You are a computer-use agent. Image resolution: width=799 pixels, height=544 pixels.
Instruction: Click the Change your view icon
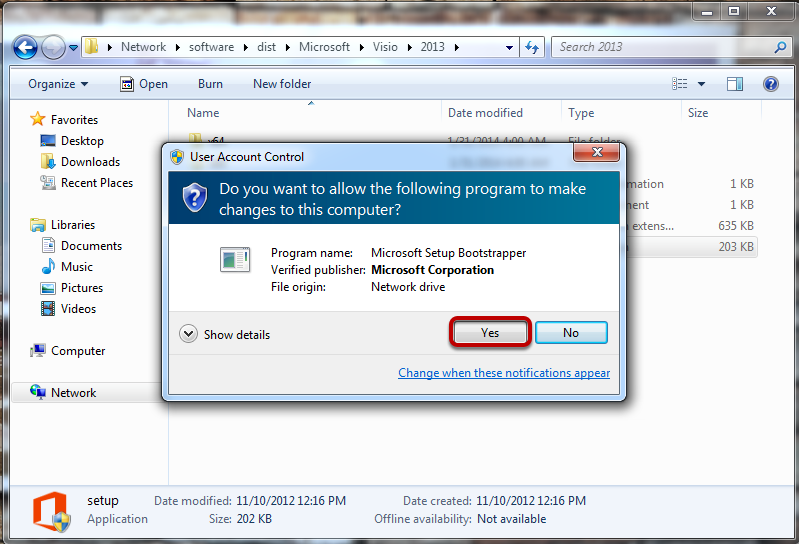tap(679, 84)
